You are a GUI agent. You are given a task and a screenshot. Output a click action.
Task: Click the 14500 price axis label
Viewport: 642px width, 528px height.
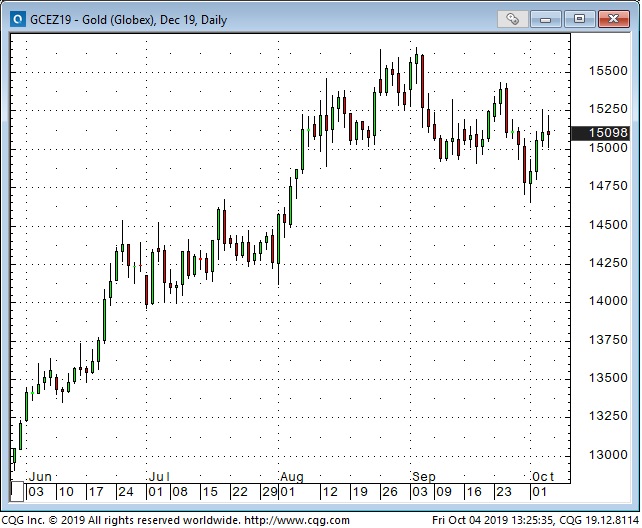608,225
